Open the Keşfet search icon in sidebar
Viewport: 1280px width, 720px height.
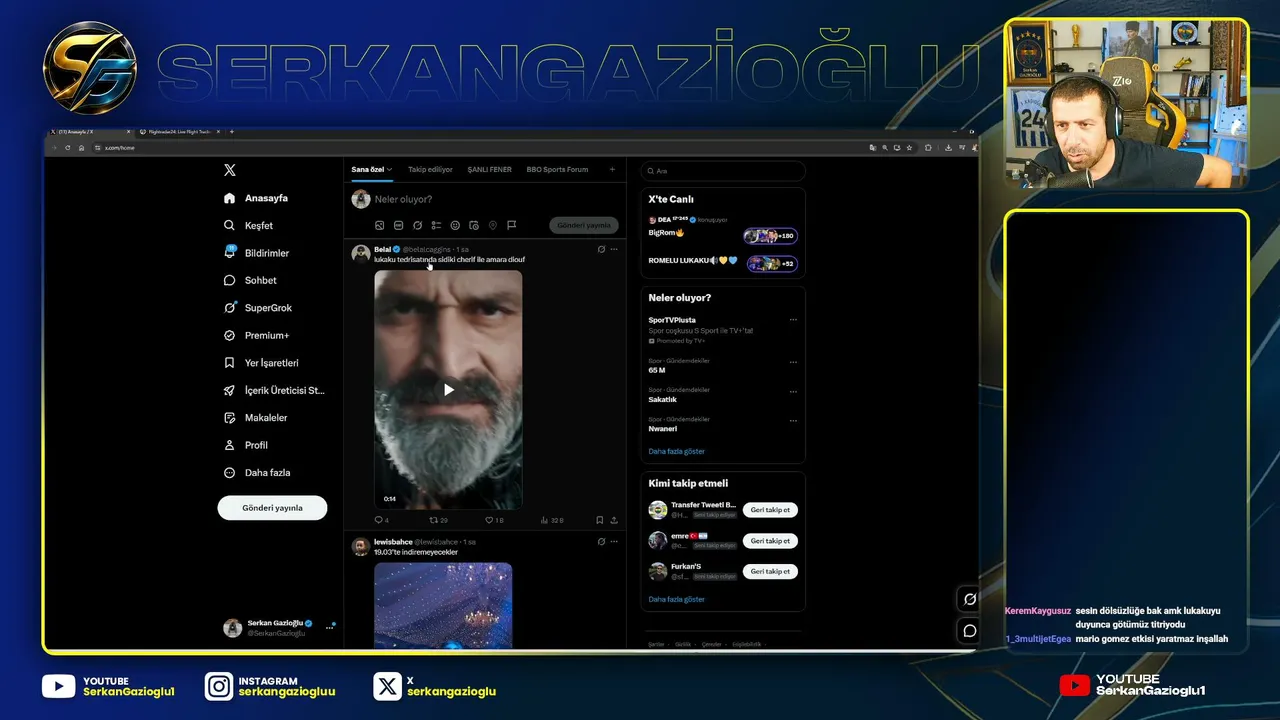click(x=230, y=226)
